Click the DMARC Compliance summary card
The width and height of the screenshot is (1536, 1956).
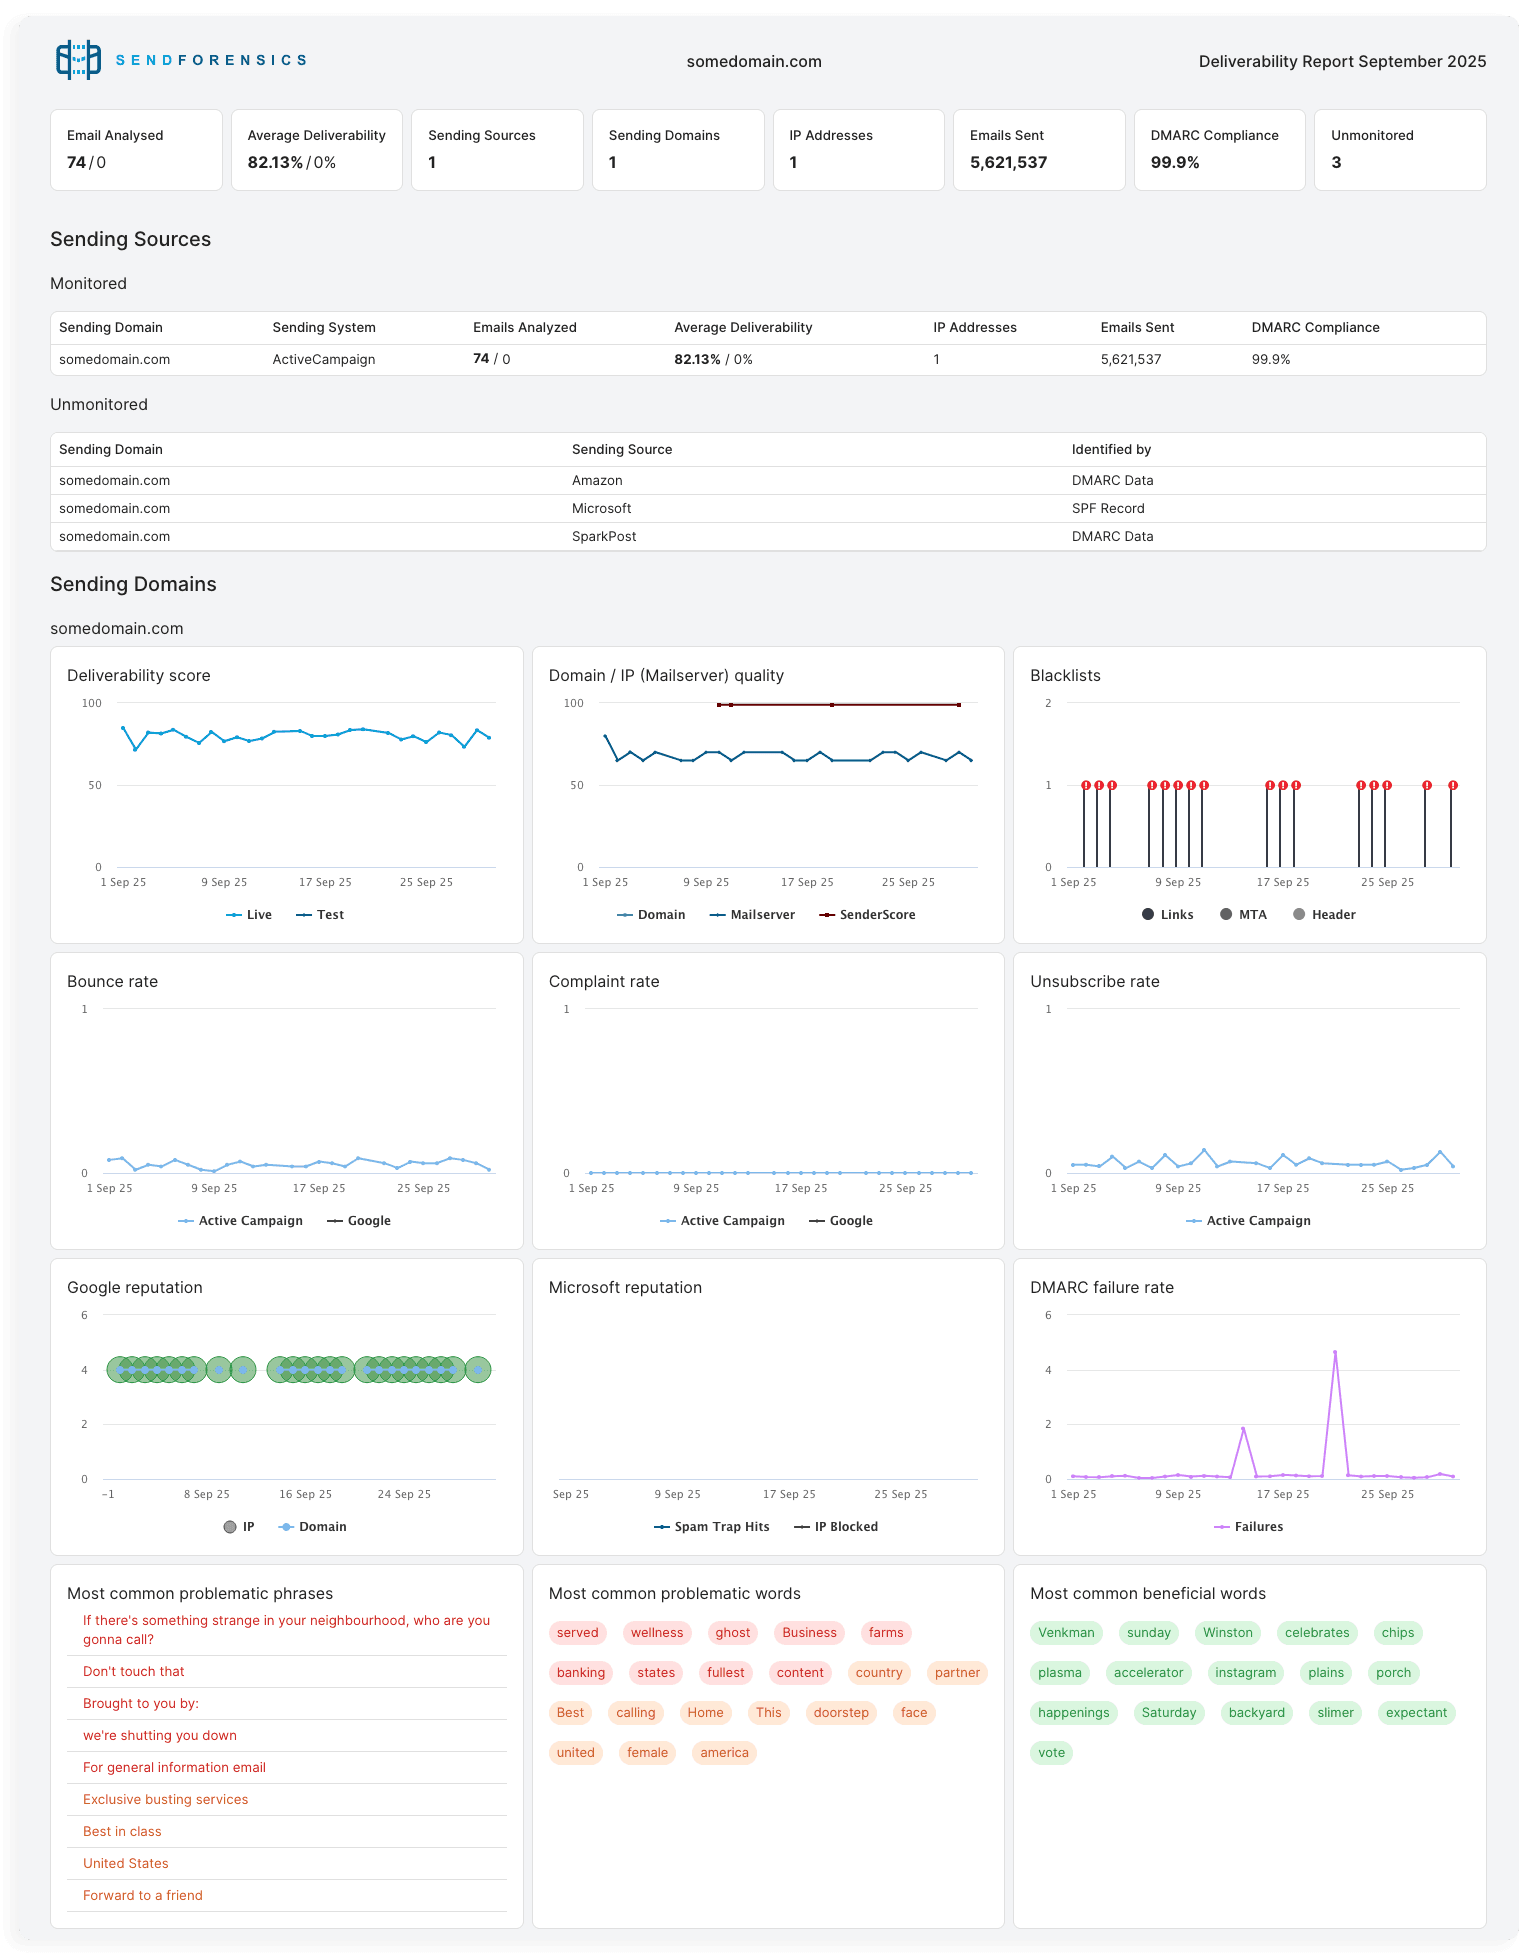point(1219,150)
